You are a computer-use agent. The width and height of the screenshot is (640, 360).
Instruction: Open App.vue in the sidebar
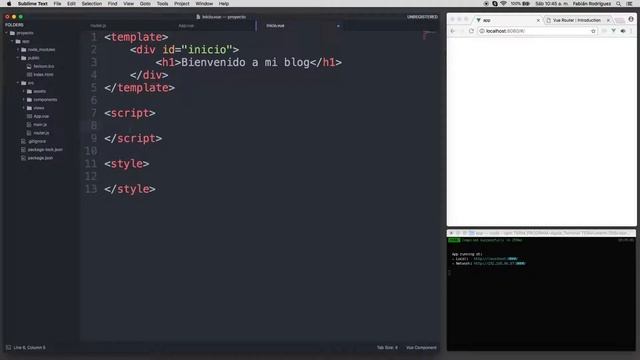[41, 116]
